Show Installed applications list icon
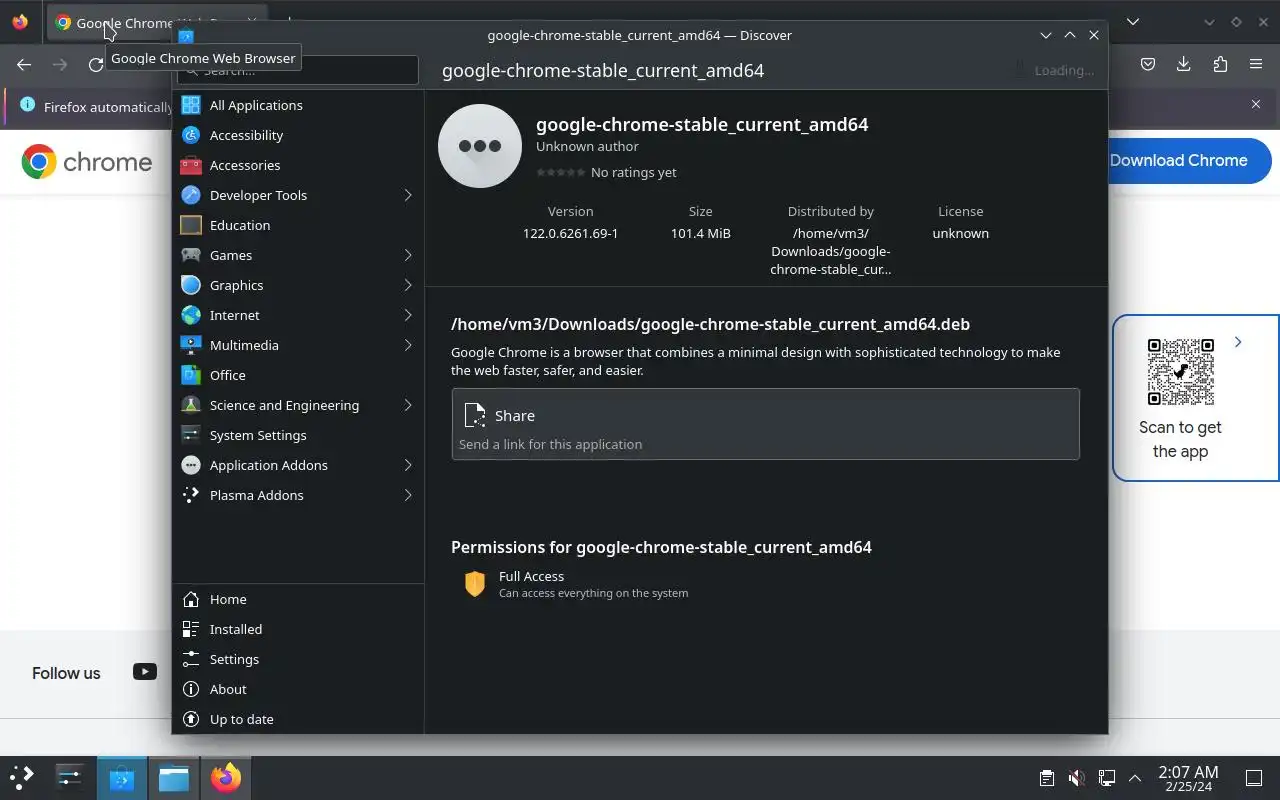This screenshot has height=800, width=1280. click(191, 629)
